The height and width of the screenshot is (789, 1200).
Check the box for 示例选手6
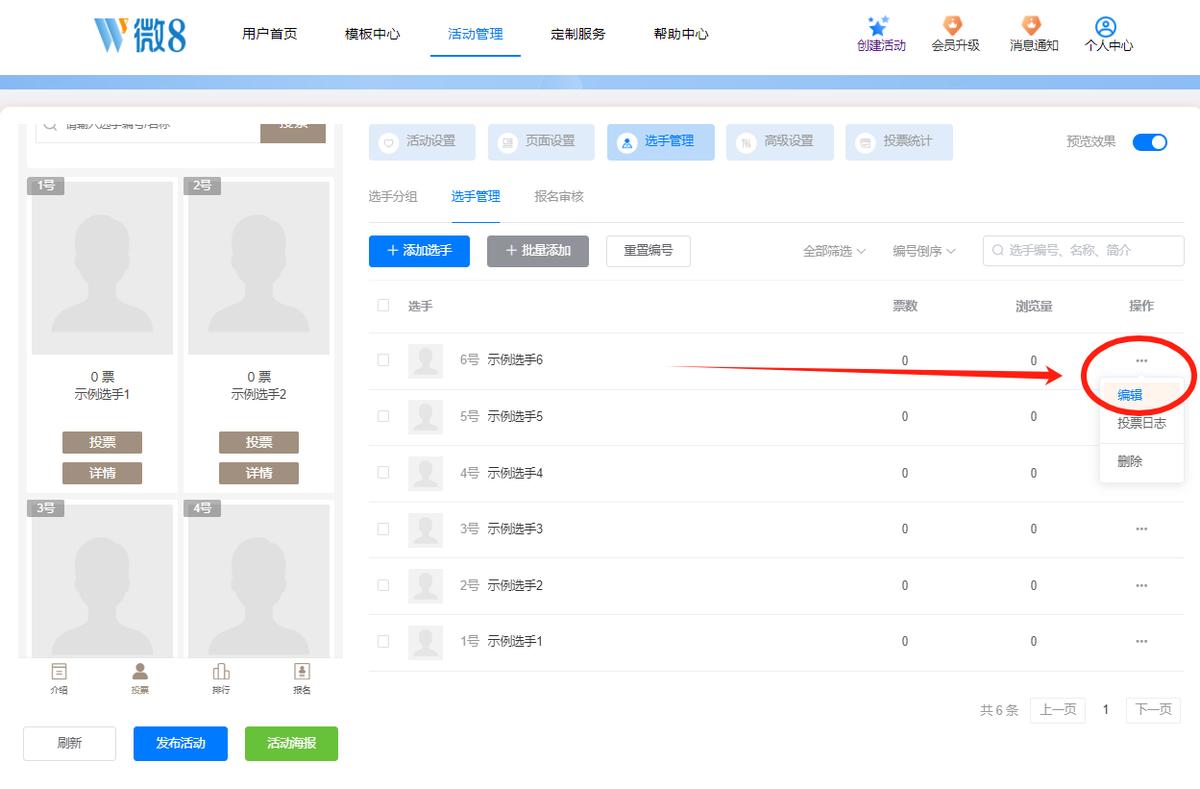coord(383,360)
